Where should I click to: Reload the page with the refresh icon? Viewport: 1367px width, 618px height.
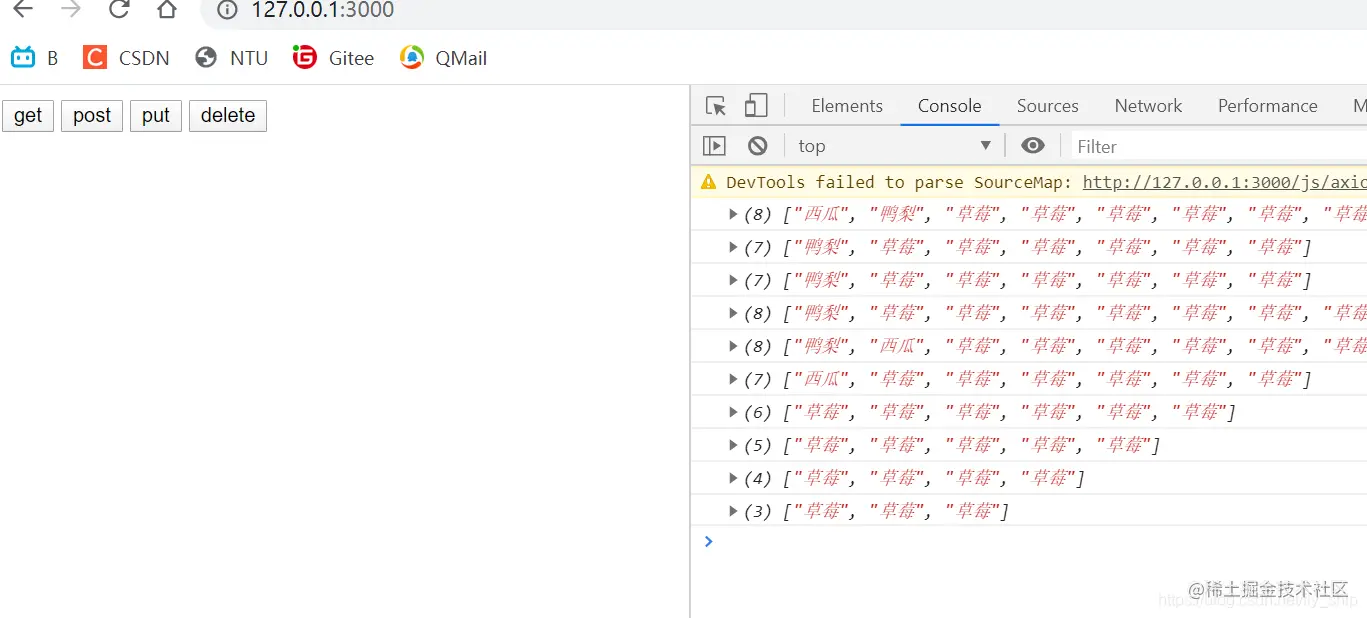click(119, 10)
